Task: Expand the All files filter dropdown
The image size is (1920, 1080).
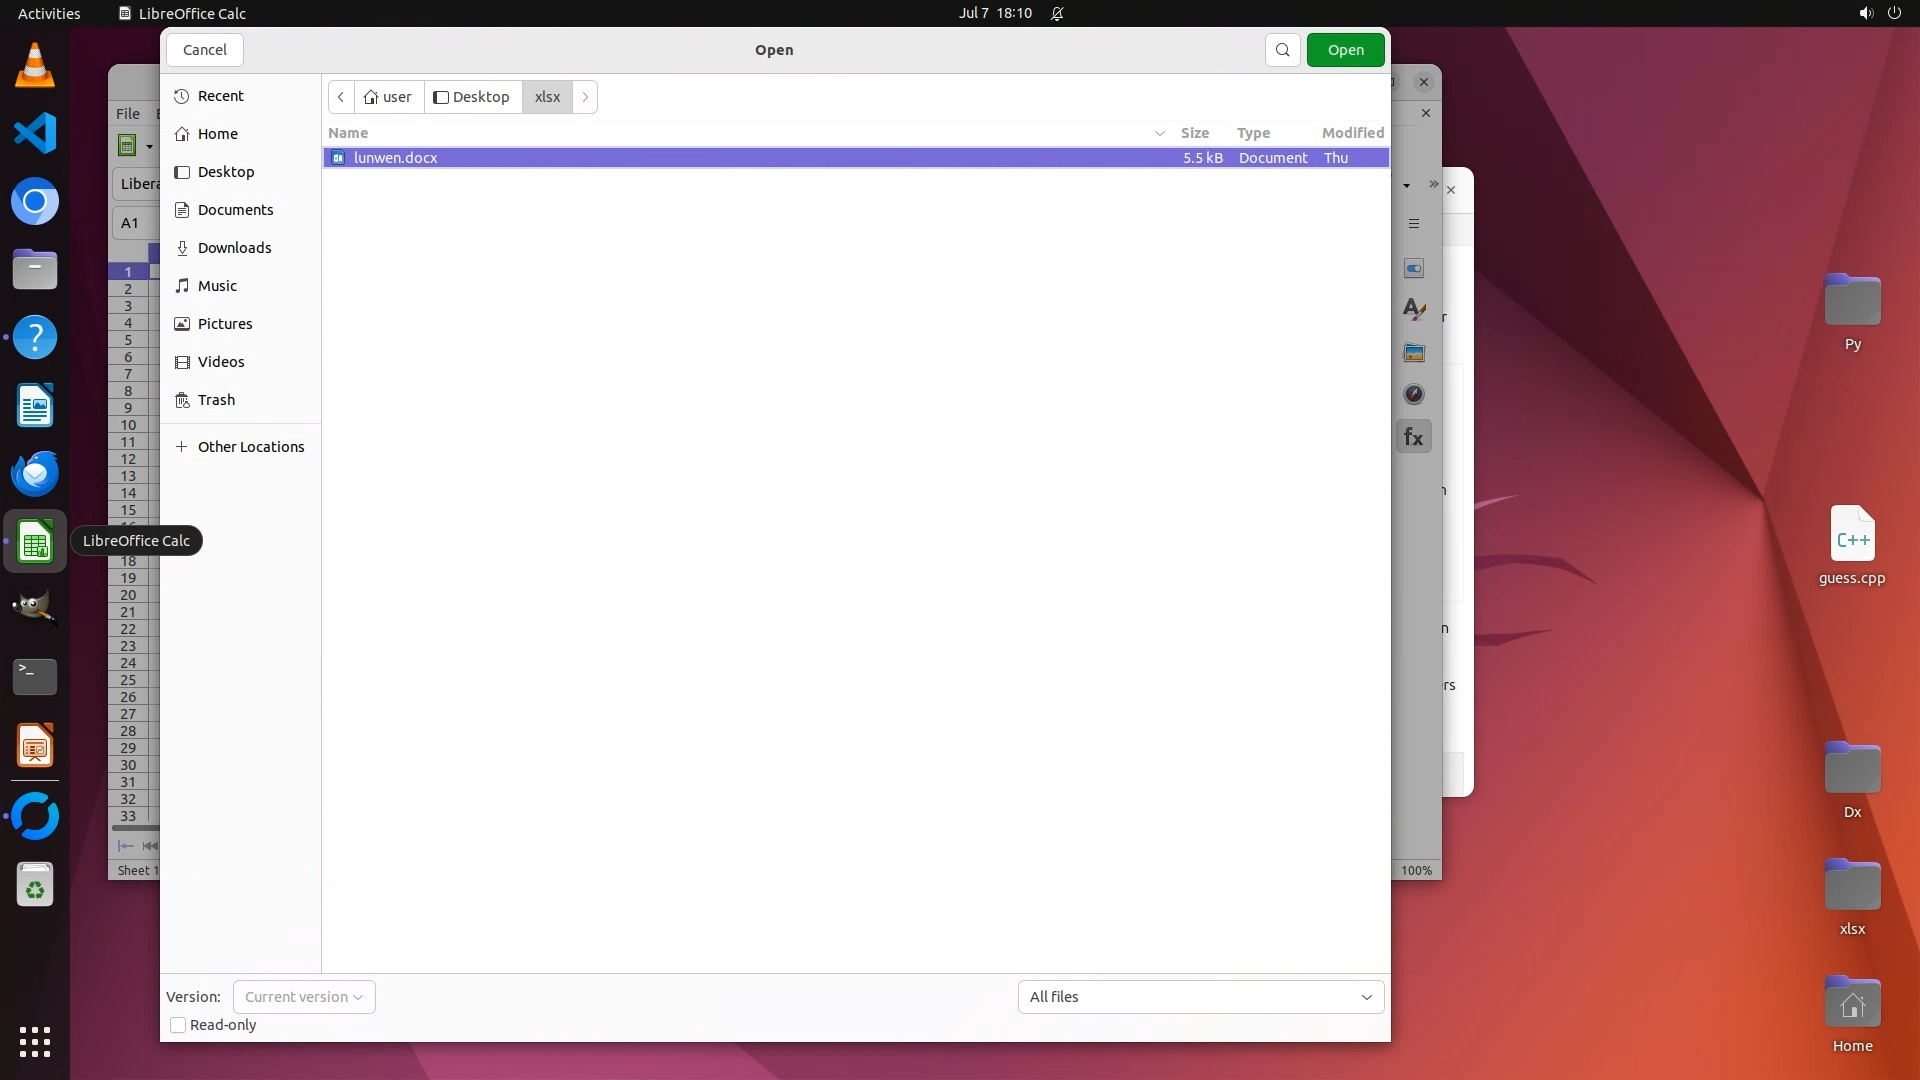Action: [x=1200, y=997]
